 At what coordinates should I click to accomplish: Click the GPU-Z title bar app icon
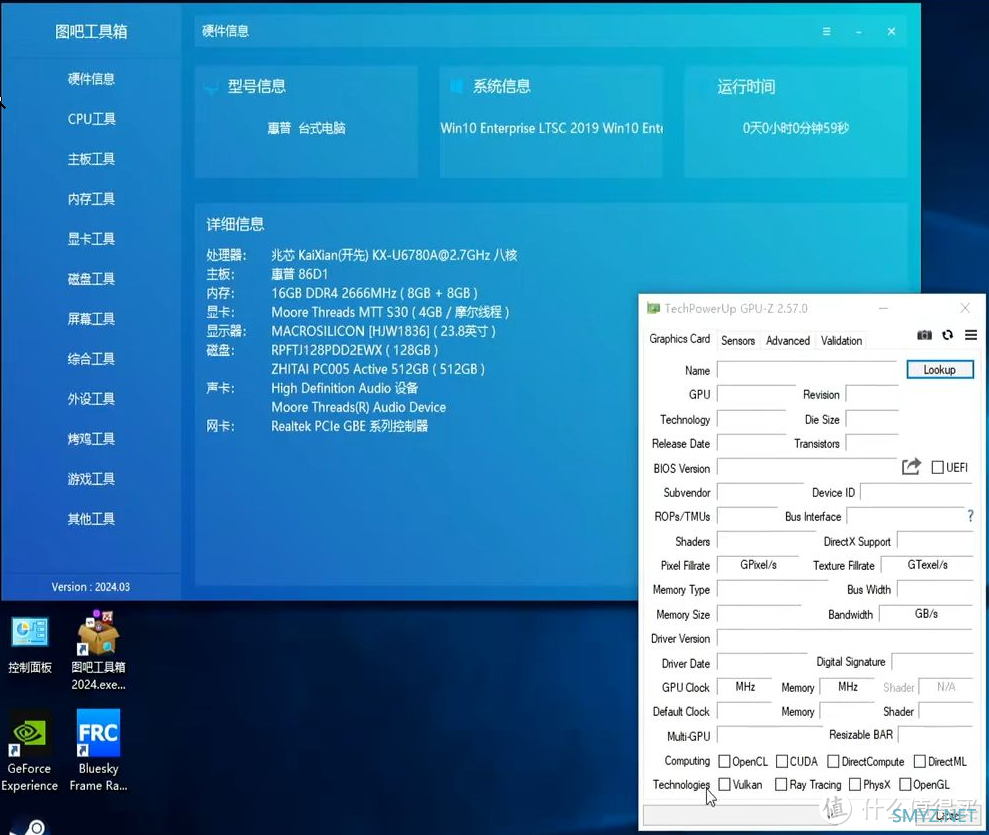(x=653, y=308)
